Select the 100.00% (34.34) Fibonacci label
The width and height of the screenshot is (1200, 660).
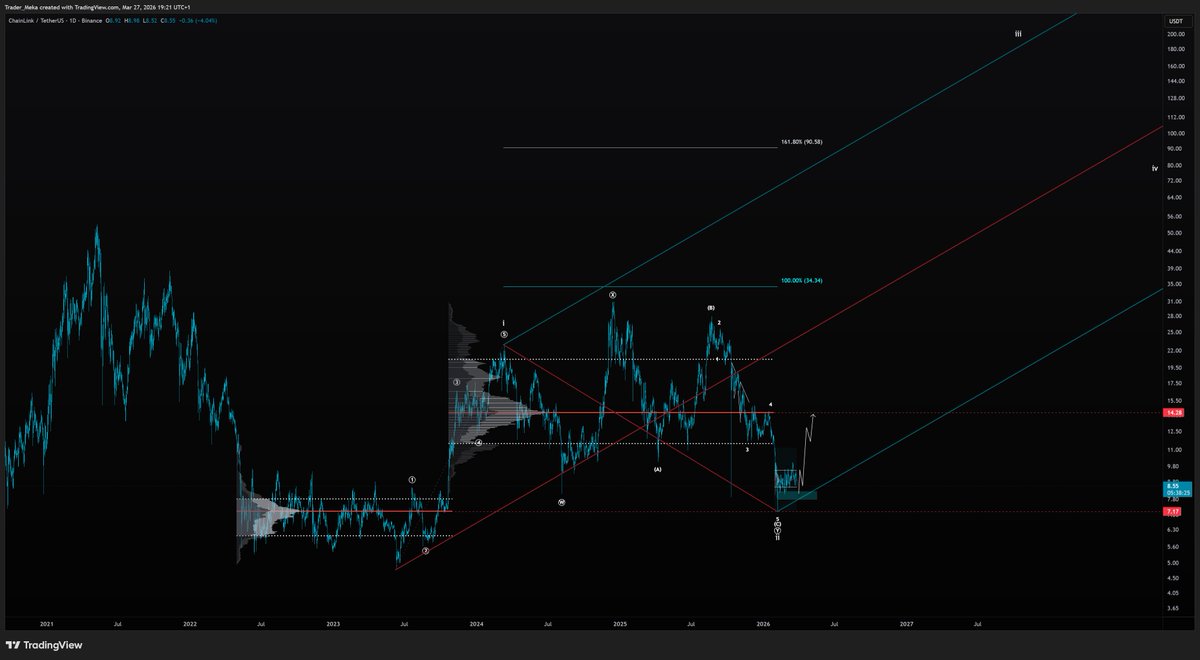(x=801, y=281)
